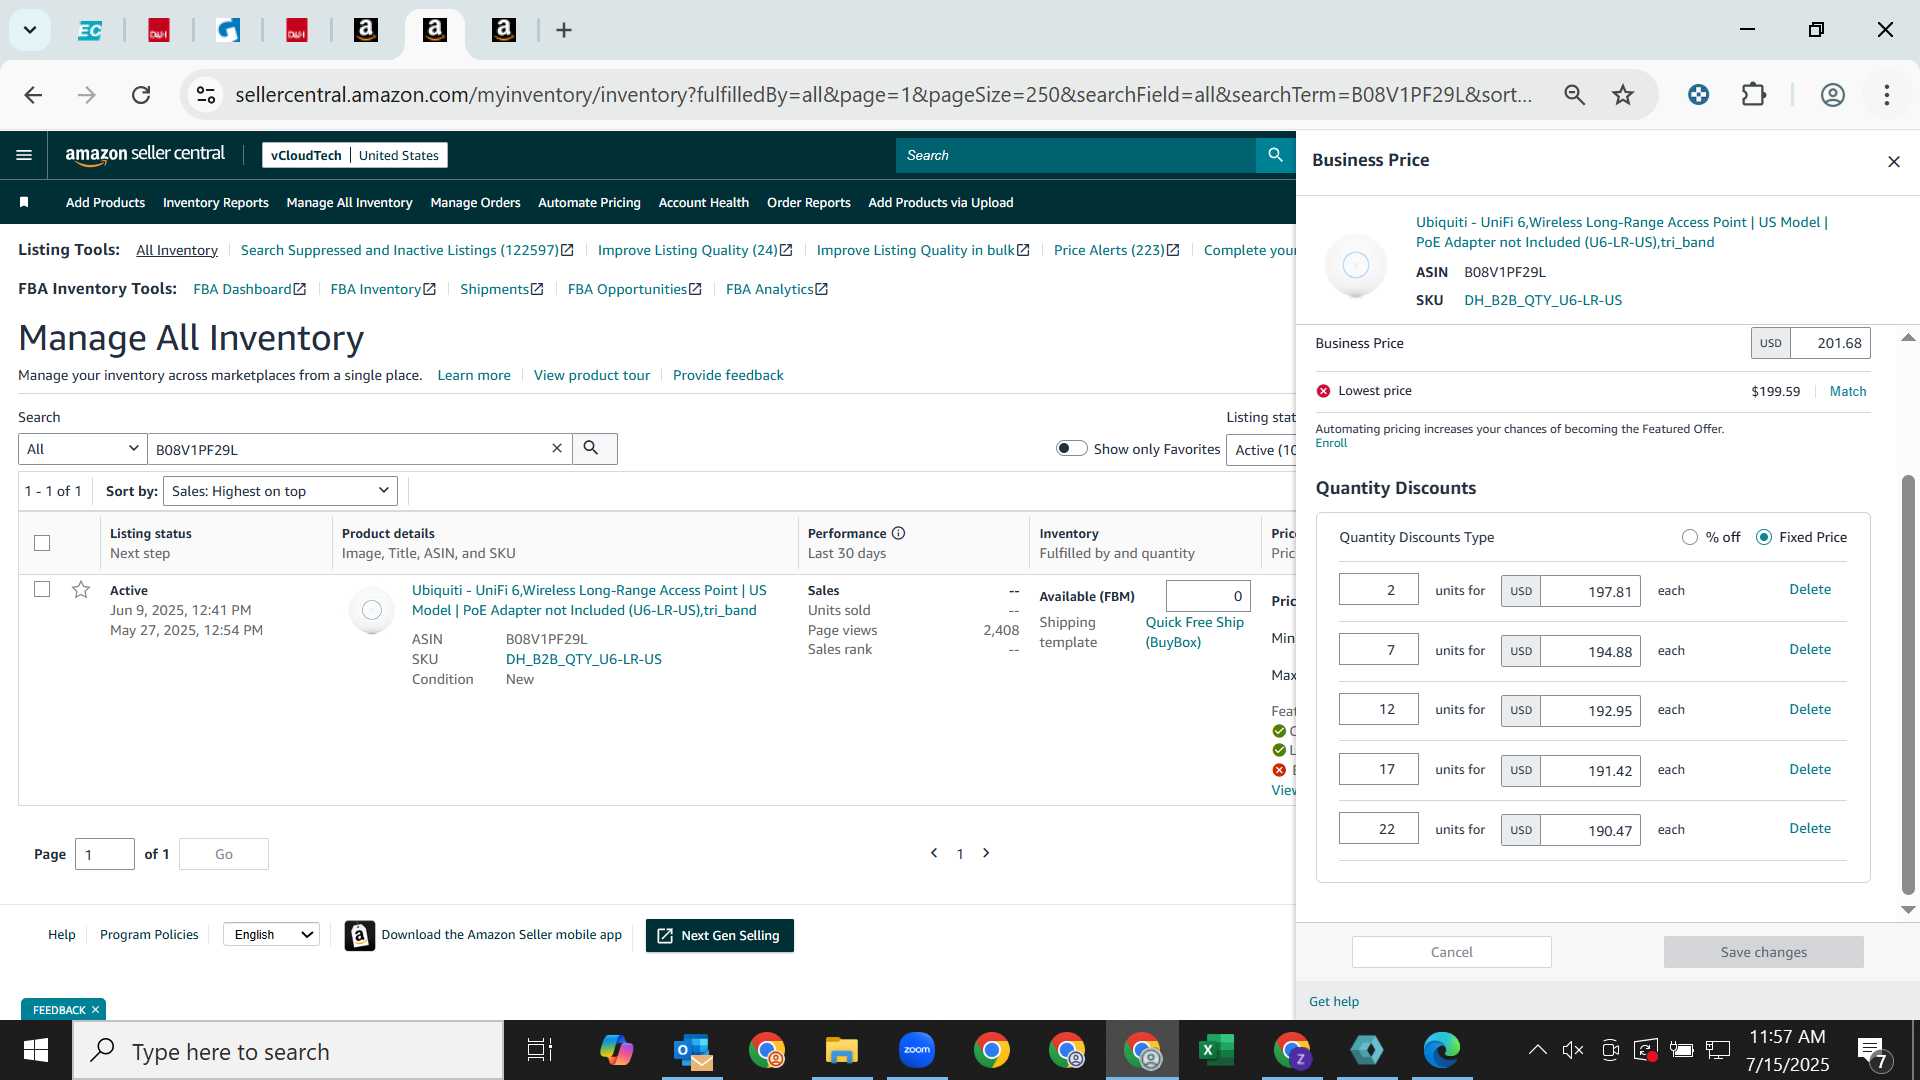Image resolution: width=1920 pixels, height=1080 pixels.
Task: Click Next Gen Selling button
Action: click(x=719, y=935)
